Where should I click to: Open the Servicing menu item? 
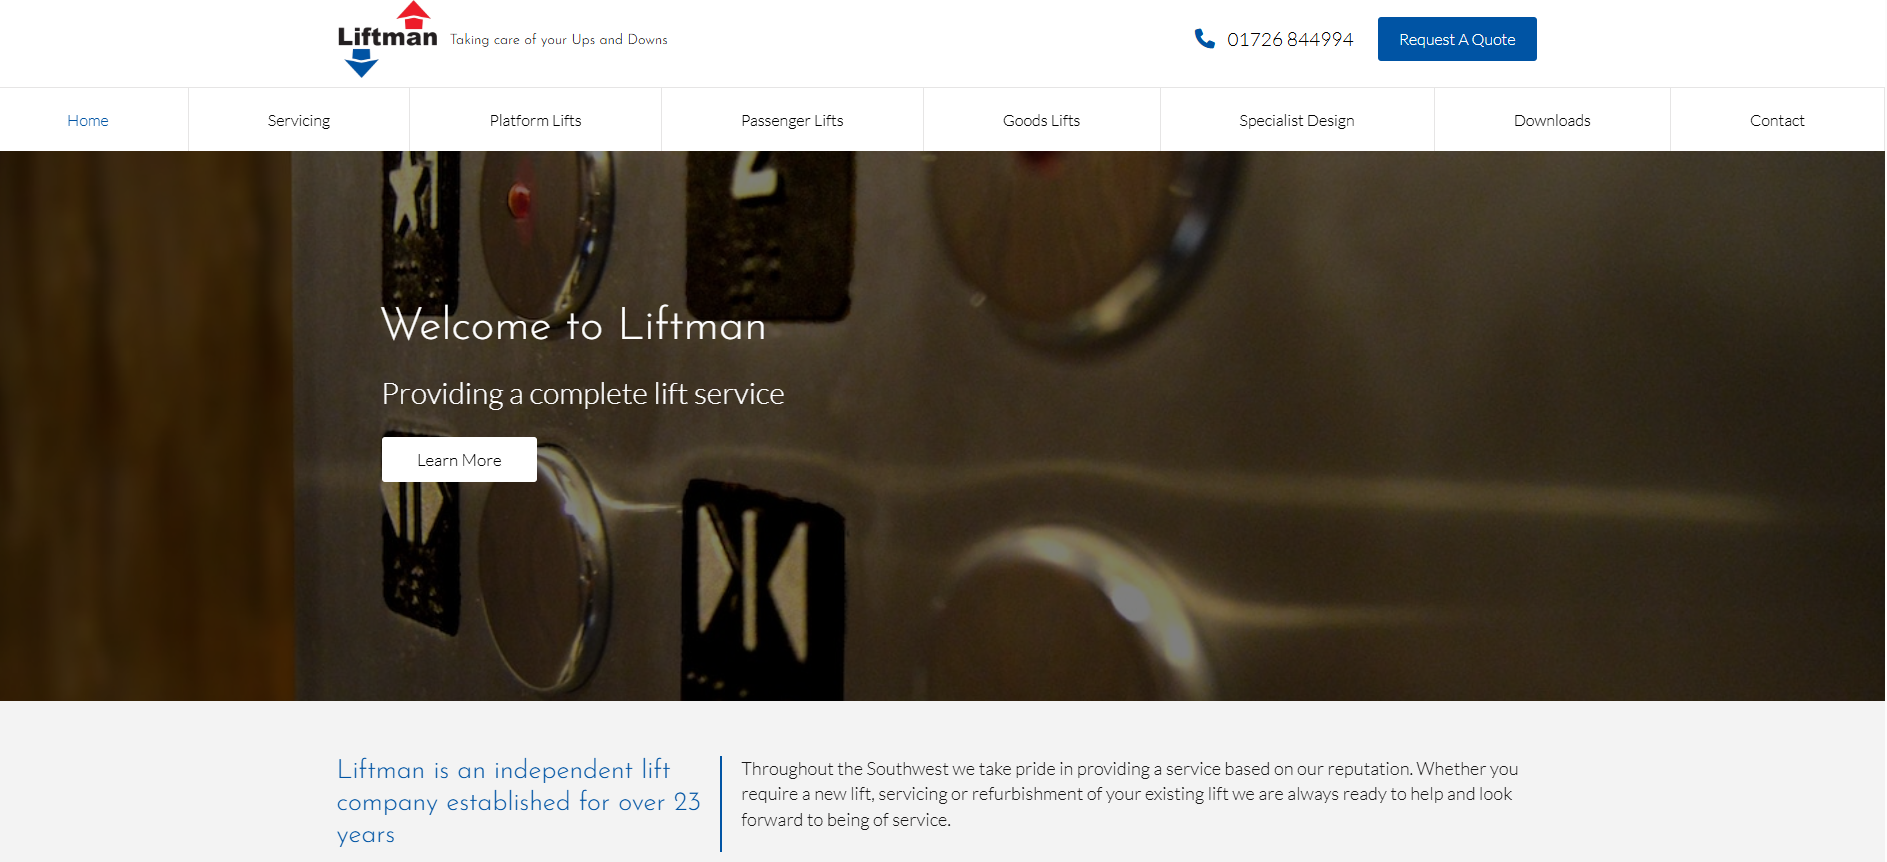(x=299, y=120)
